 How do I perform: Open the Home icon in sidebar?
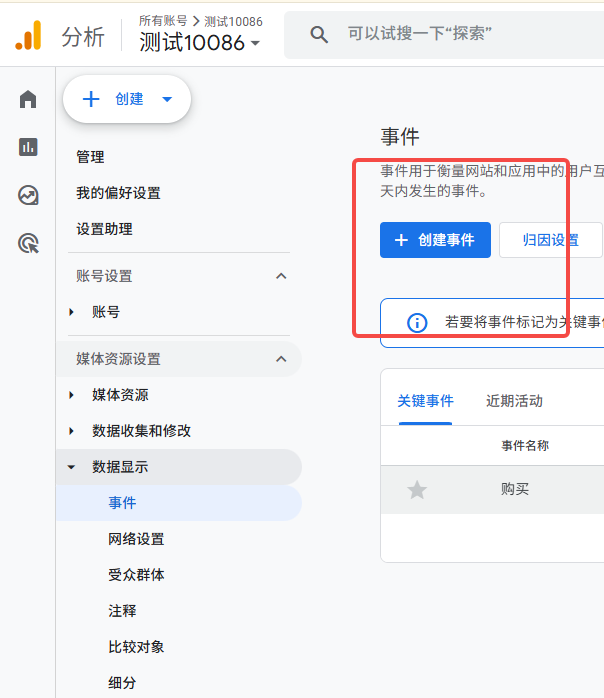tap(28, 99)
